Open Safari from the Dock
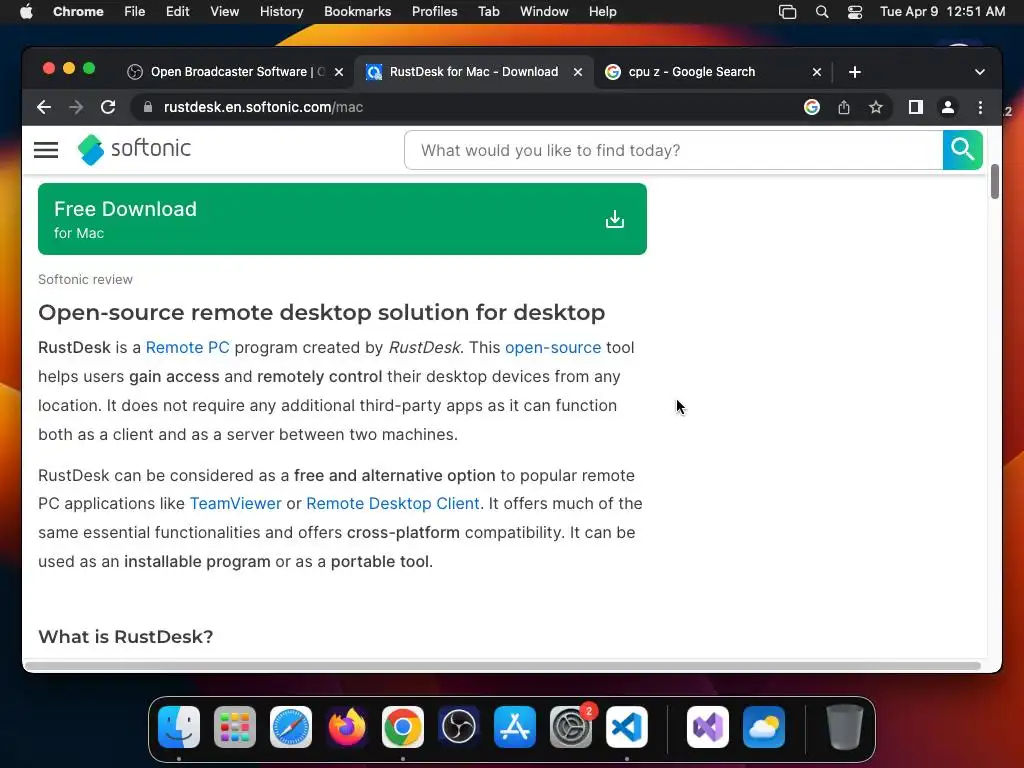The width and height of the screenshot is (1024, 768). point(291,727)
